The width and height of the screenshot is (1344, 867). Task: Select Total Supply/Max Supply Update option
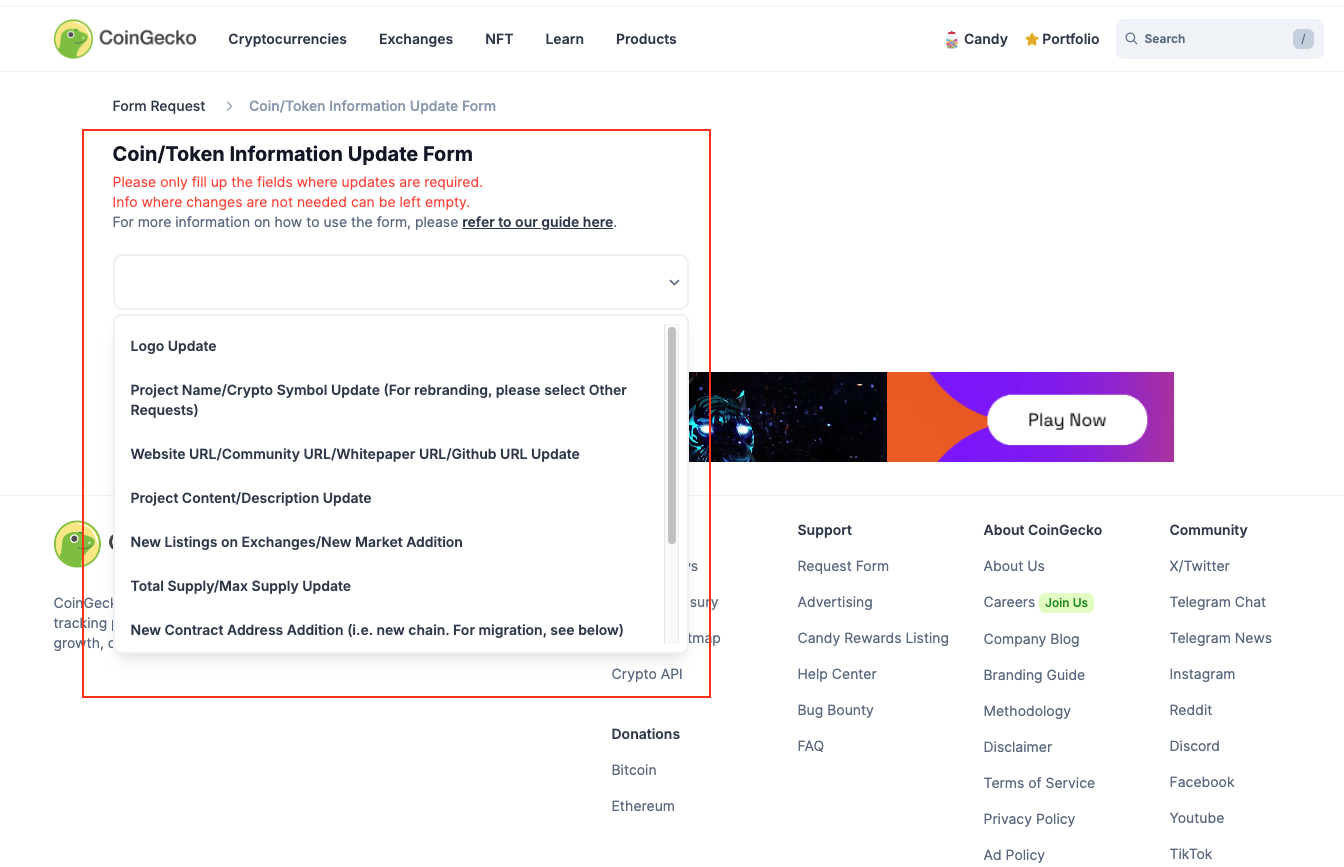pos(390,586)
